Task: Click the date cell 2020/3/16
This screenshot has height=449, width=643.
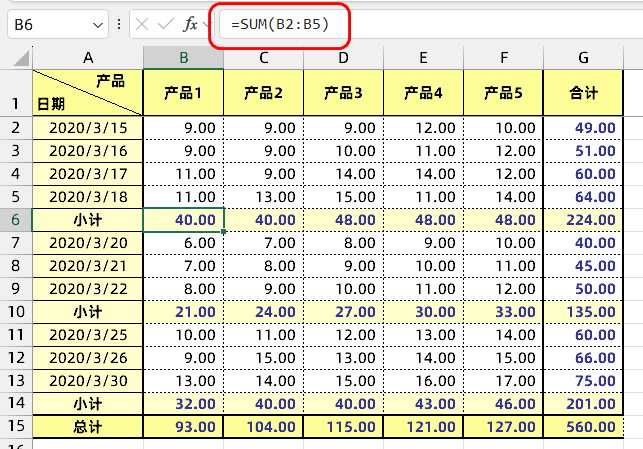Action: (x=88, y=151)
